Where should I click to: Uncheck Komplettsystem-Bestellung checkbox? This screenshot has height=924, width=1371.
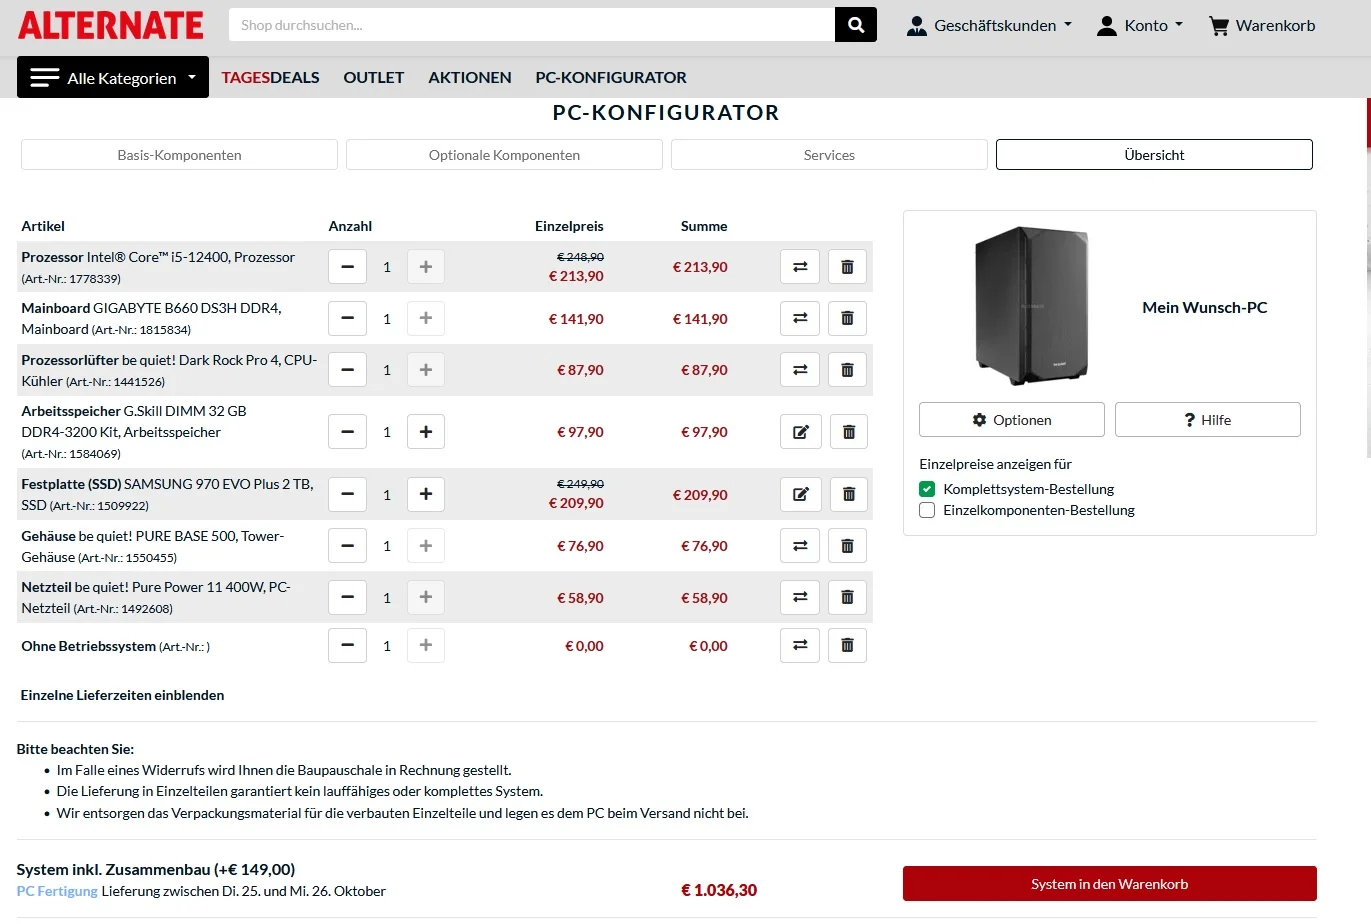927,489
